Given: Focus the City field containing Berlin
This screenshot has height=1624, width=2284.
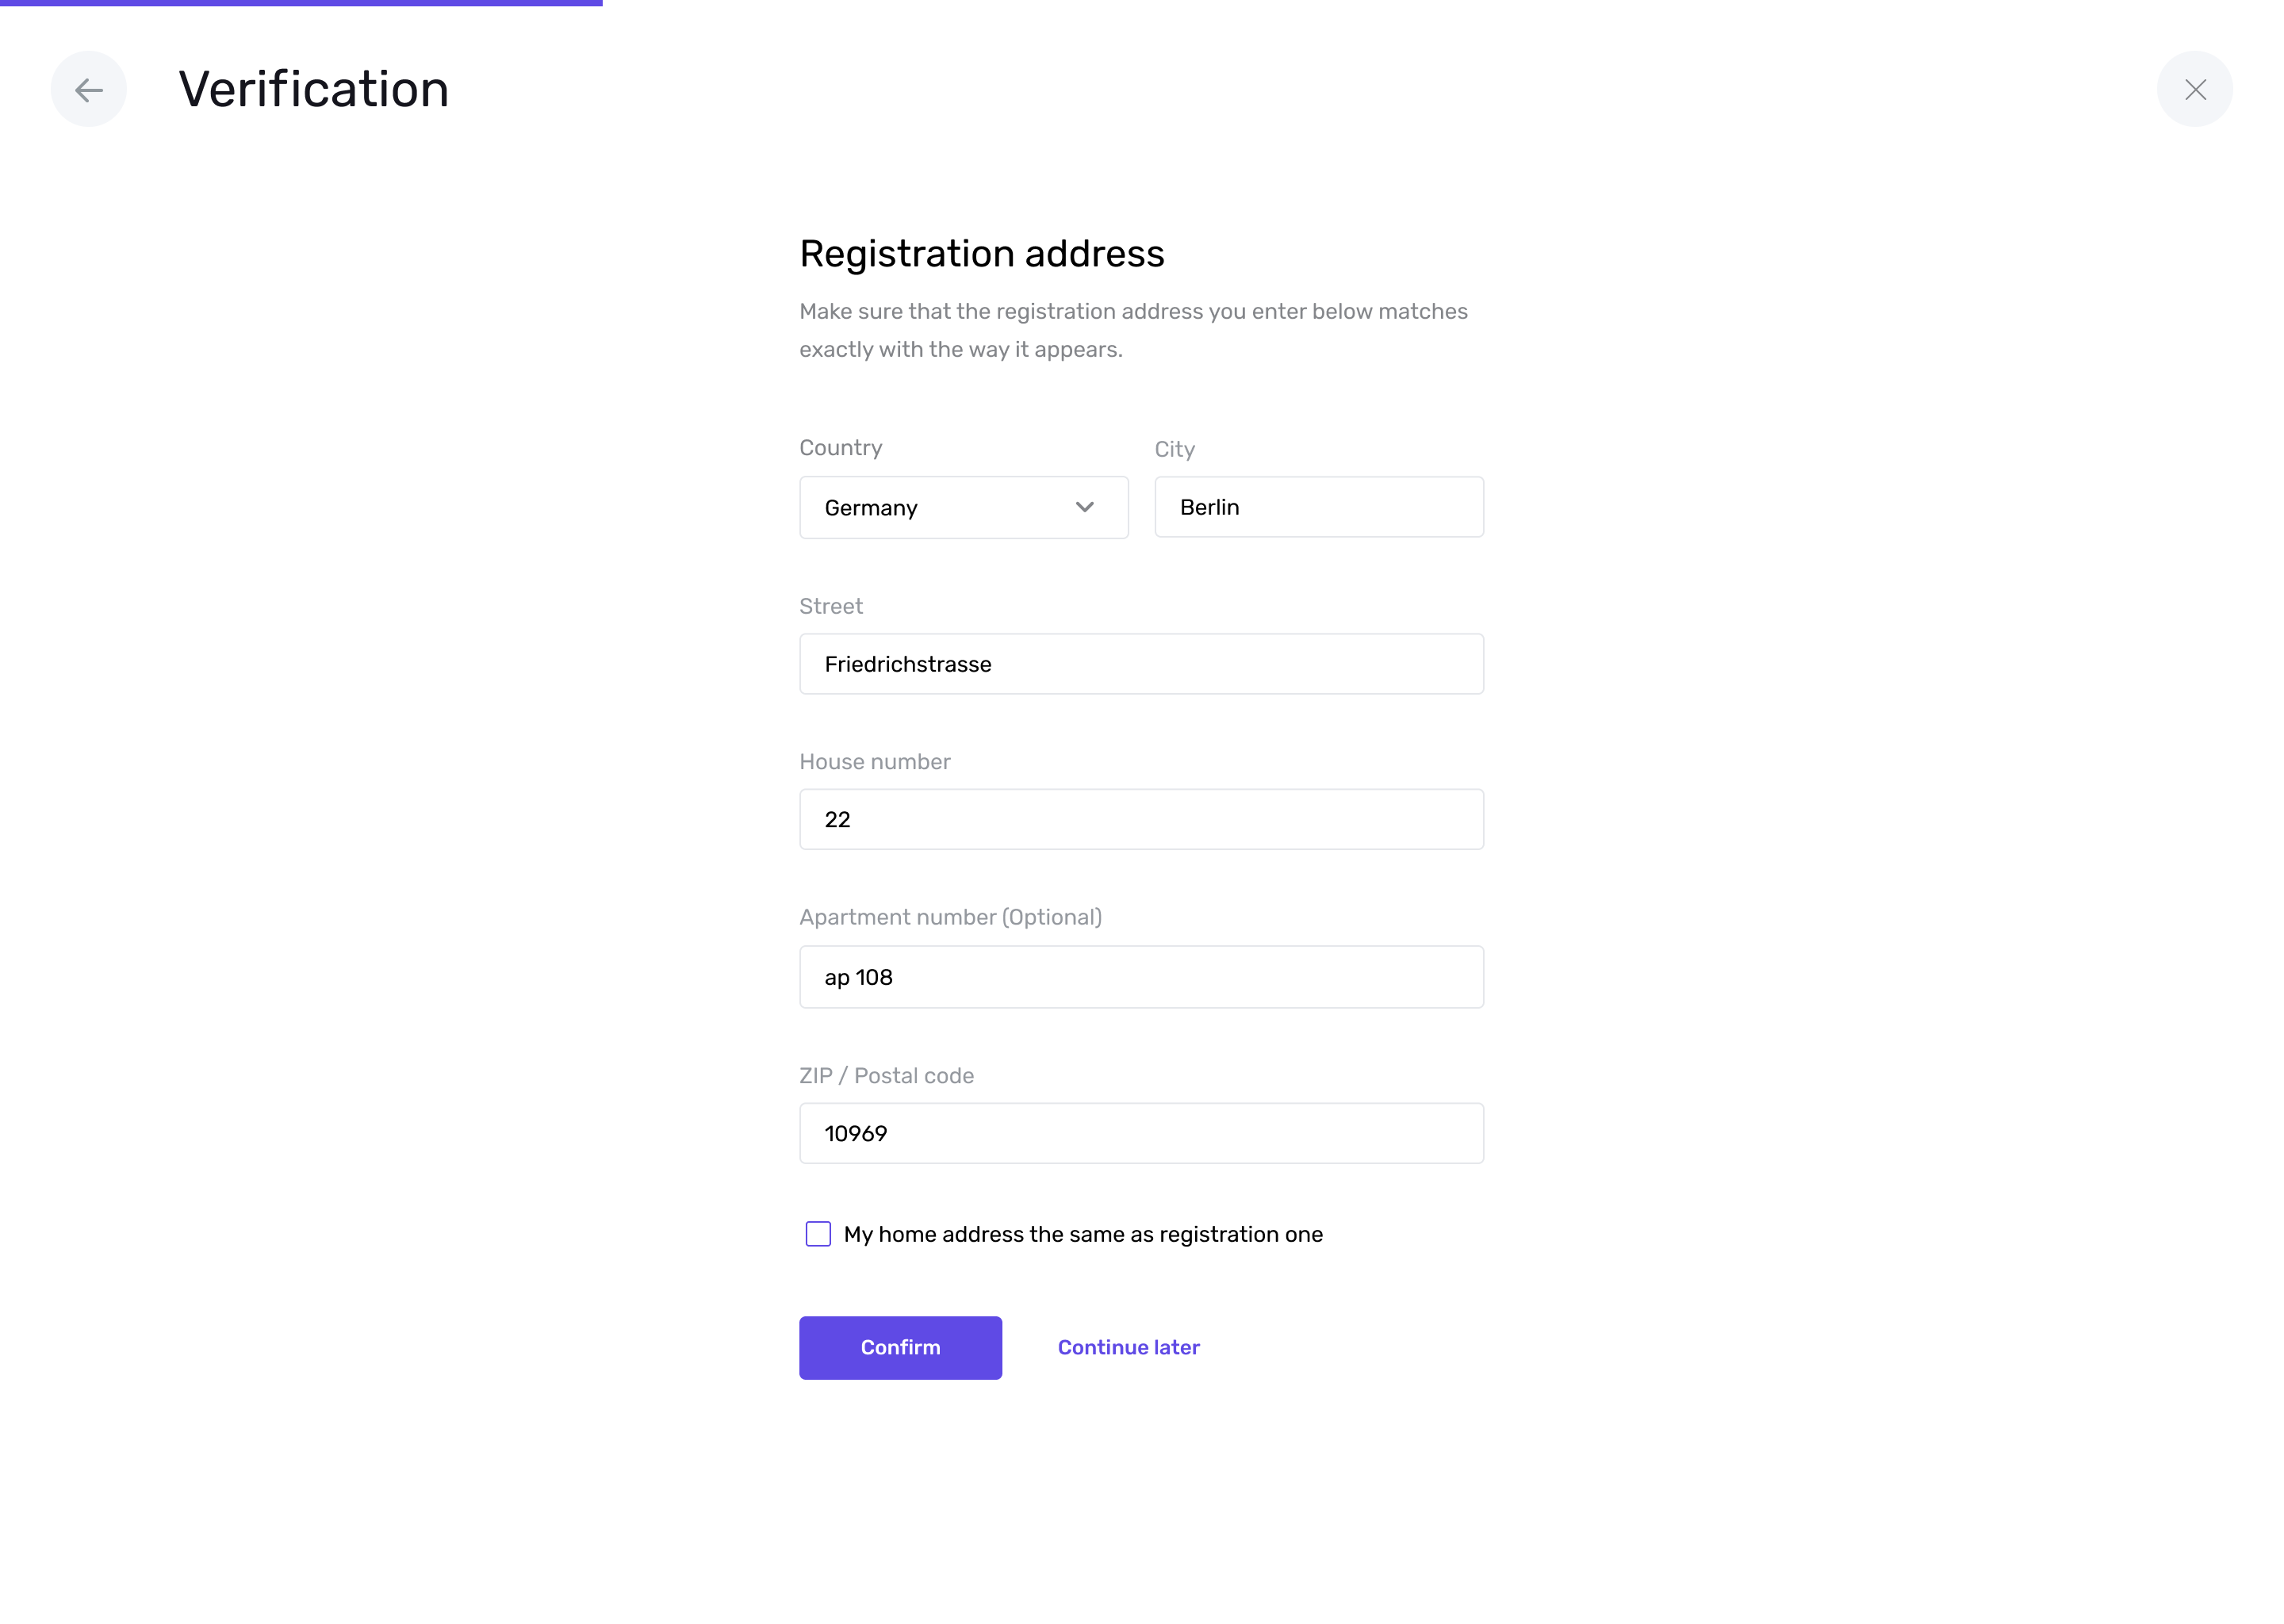Looking at the screenshot, I should pyautogui.click(x=1319, y=507).
